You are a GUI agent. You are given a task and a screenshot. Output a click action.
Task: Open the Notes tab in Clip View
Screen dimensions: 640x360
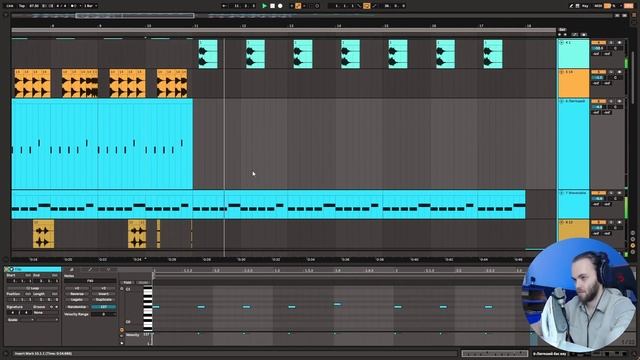71,269
